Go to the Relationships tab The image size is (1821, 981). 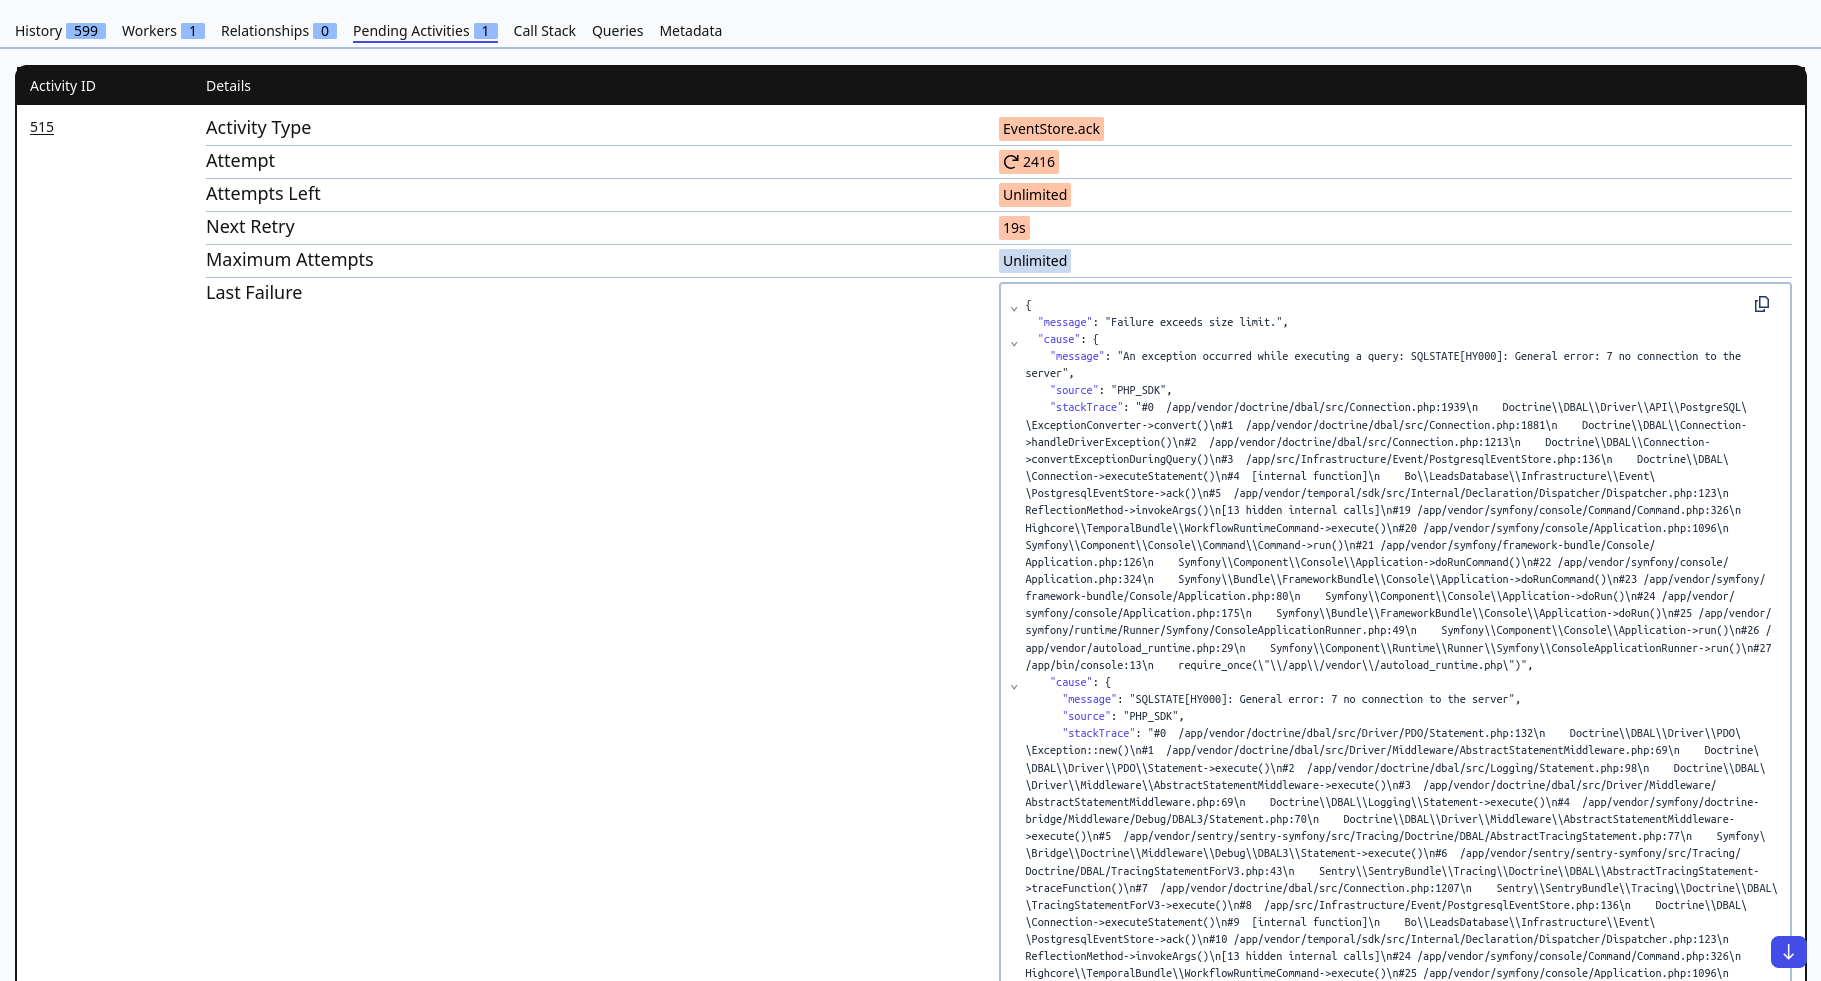tap(277, 31)
